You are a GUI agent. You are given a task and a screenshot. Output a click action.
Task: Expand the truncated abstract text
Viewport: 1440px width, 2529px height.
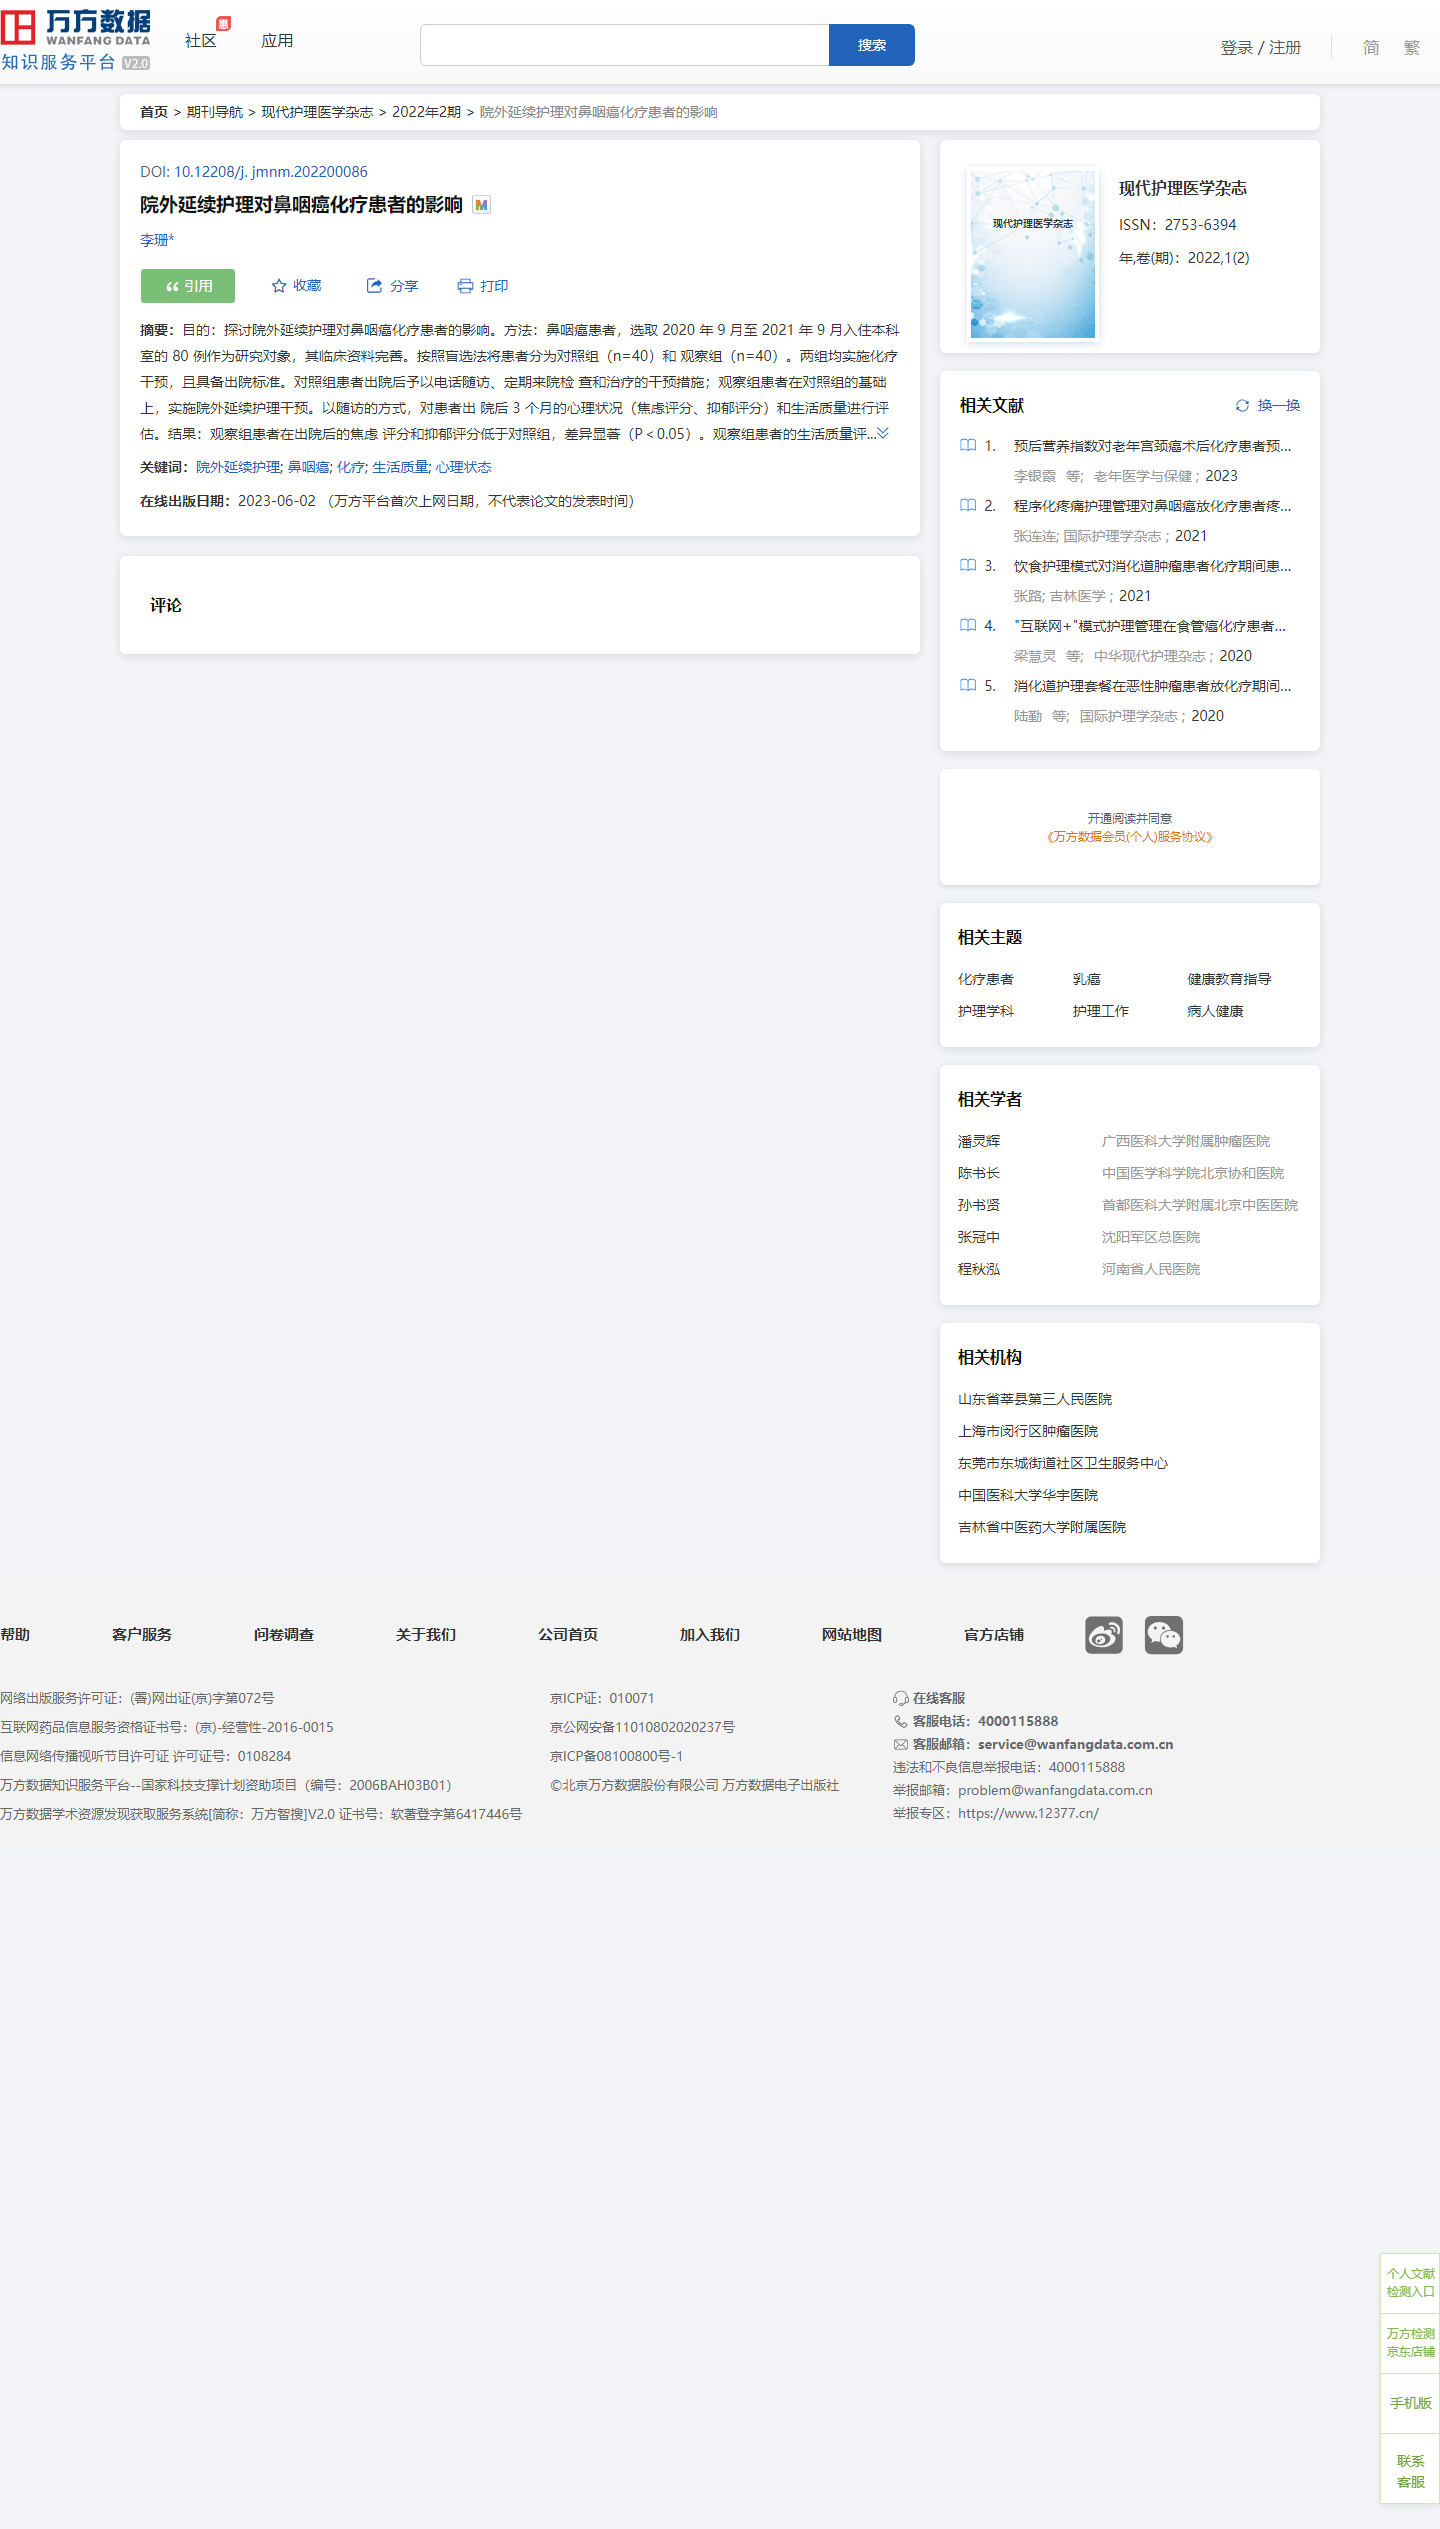(x=883, y=433)
